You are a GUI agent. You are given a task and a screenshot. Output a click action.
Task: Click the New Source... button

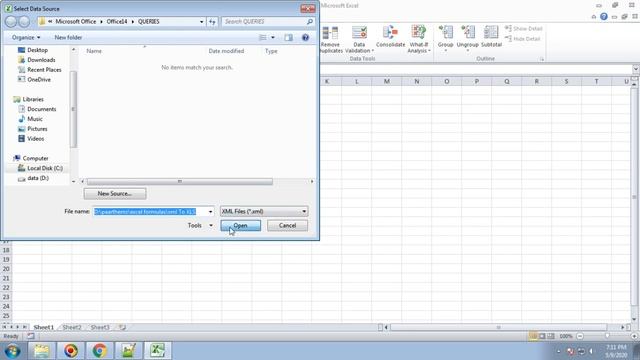[115, 193]
